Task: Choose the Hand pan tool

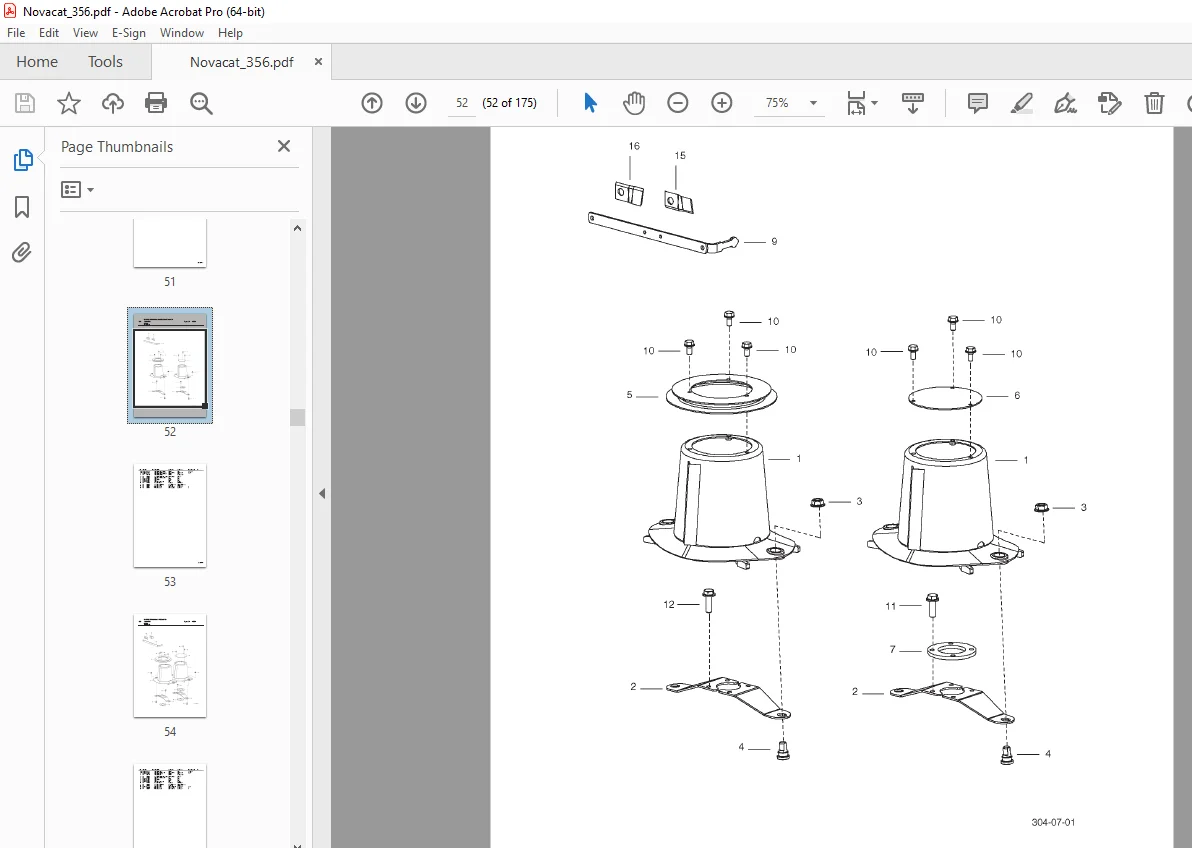Action: point(633,103)
